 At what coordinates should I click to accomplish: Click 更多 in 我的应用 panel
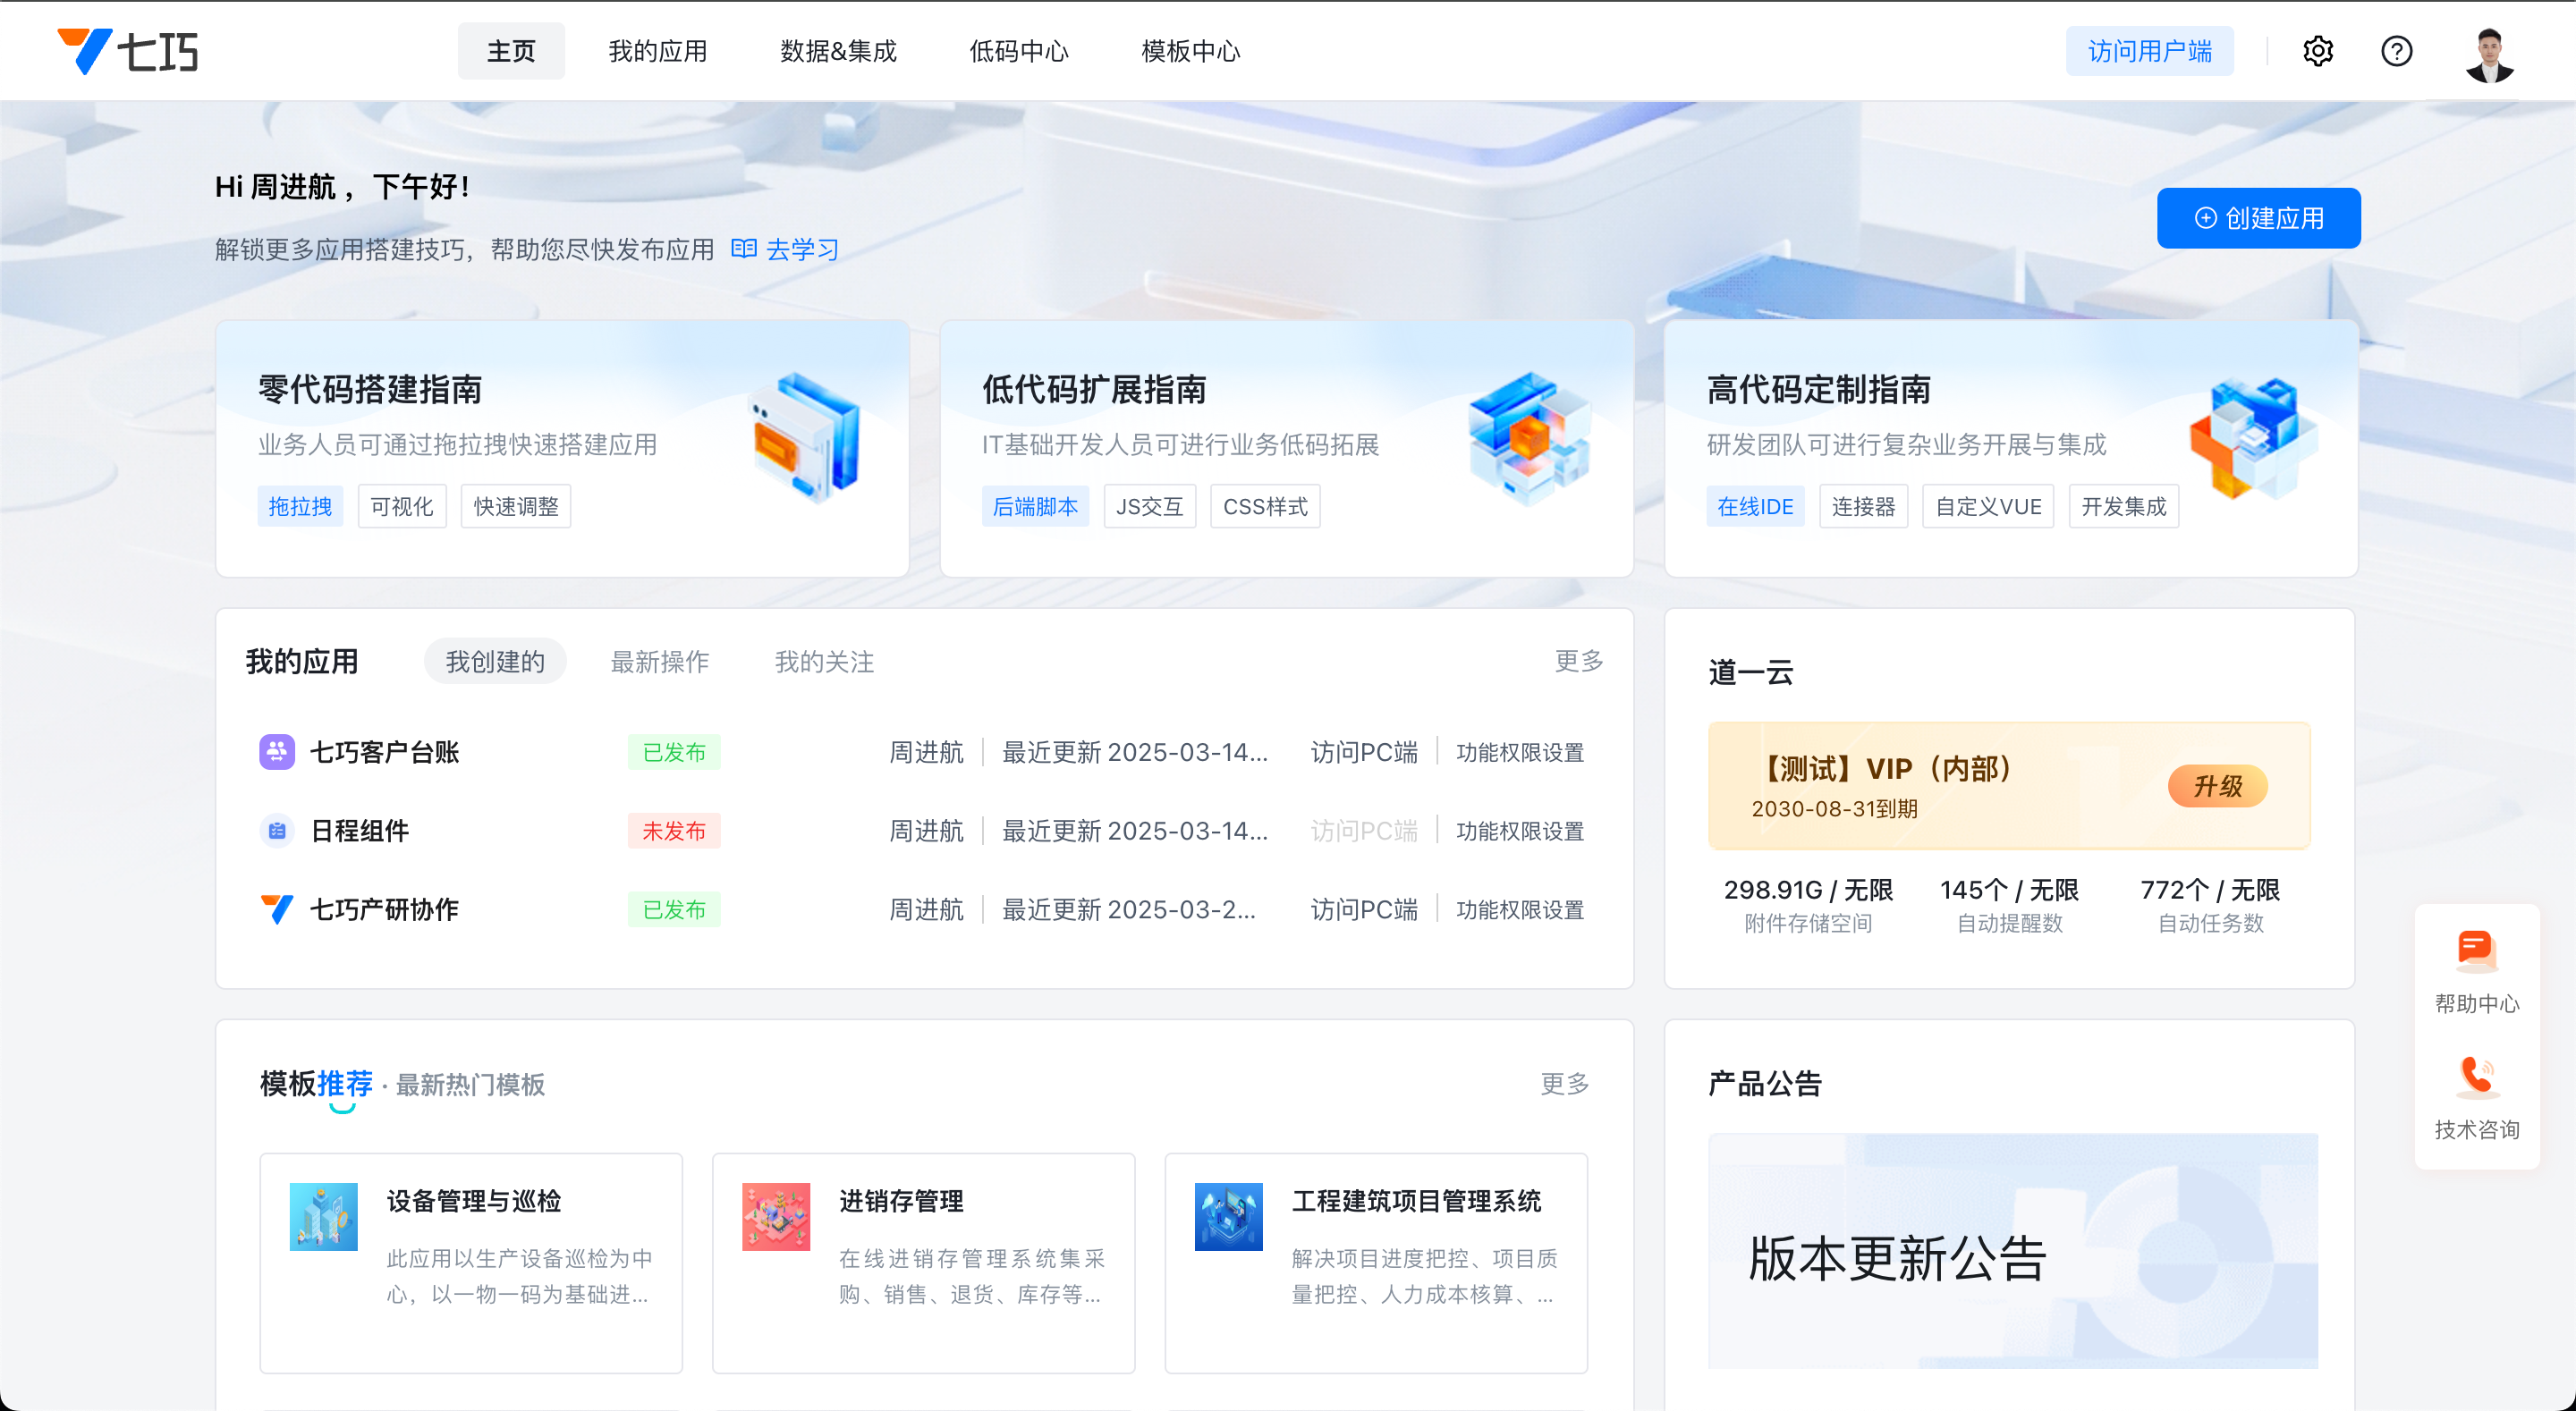1578,661
